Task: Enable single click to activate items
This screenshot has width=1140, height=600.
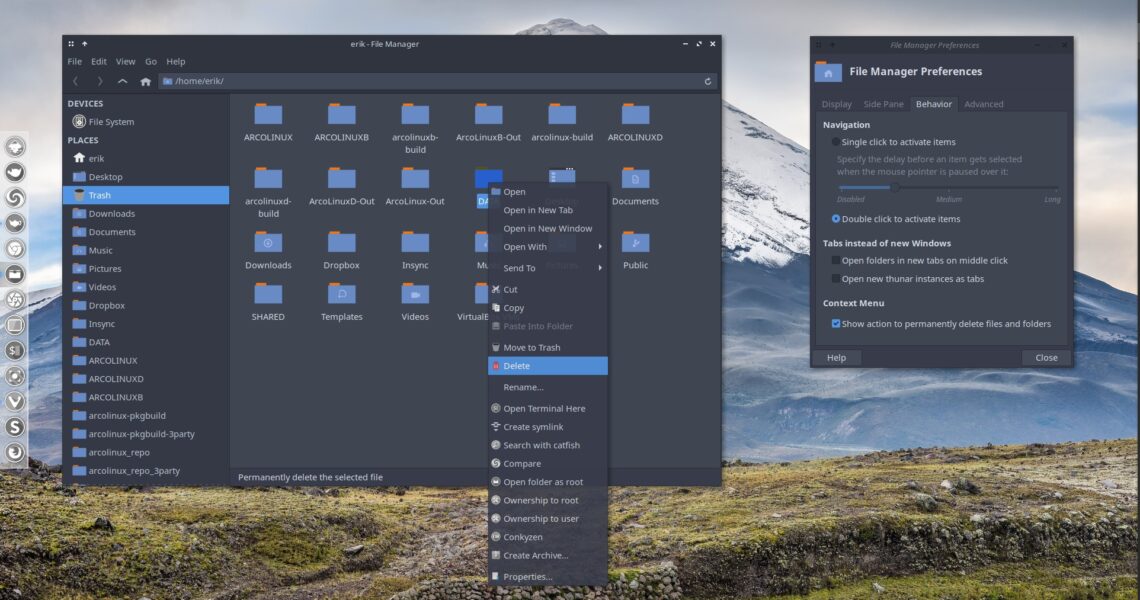Action: (x=836, y=142)
